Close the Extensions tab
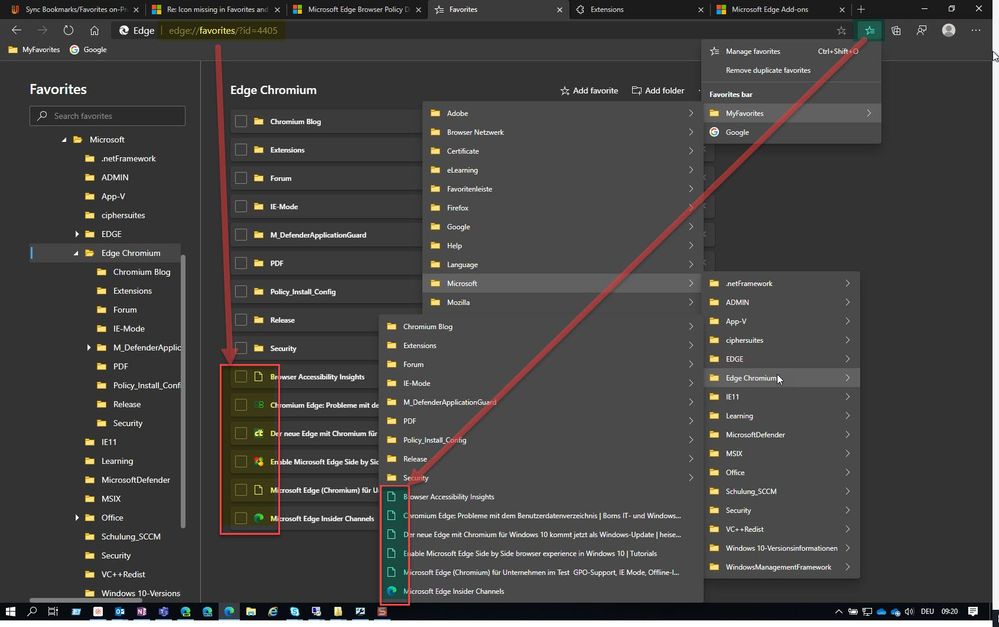 click(x=701, y=10)
